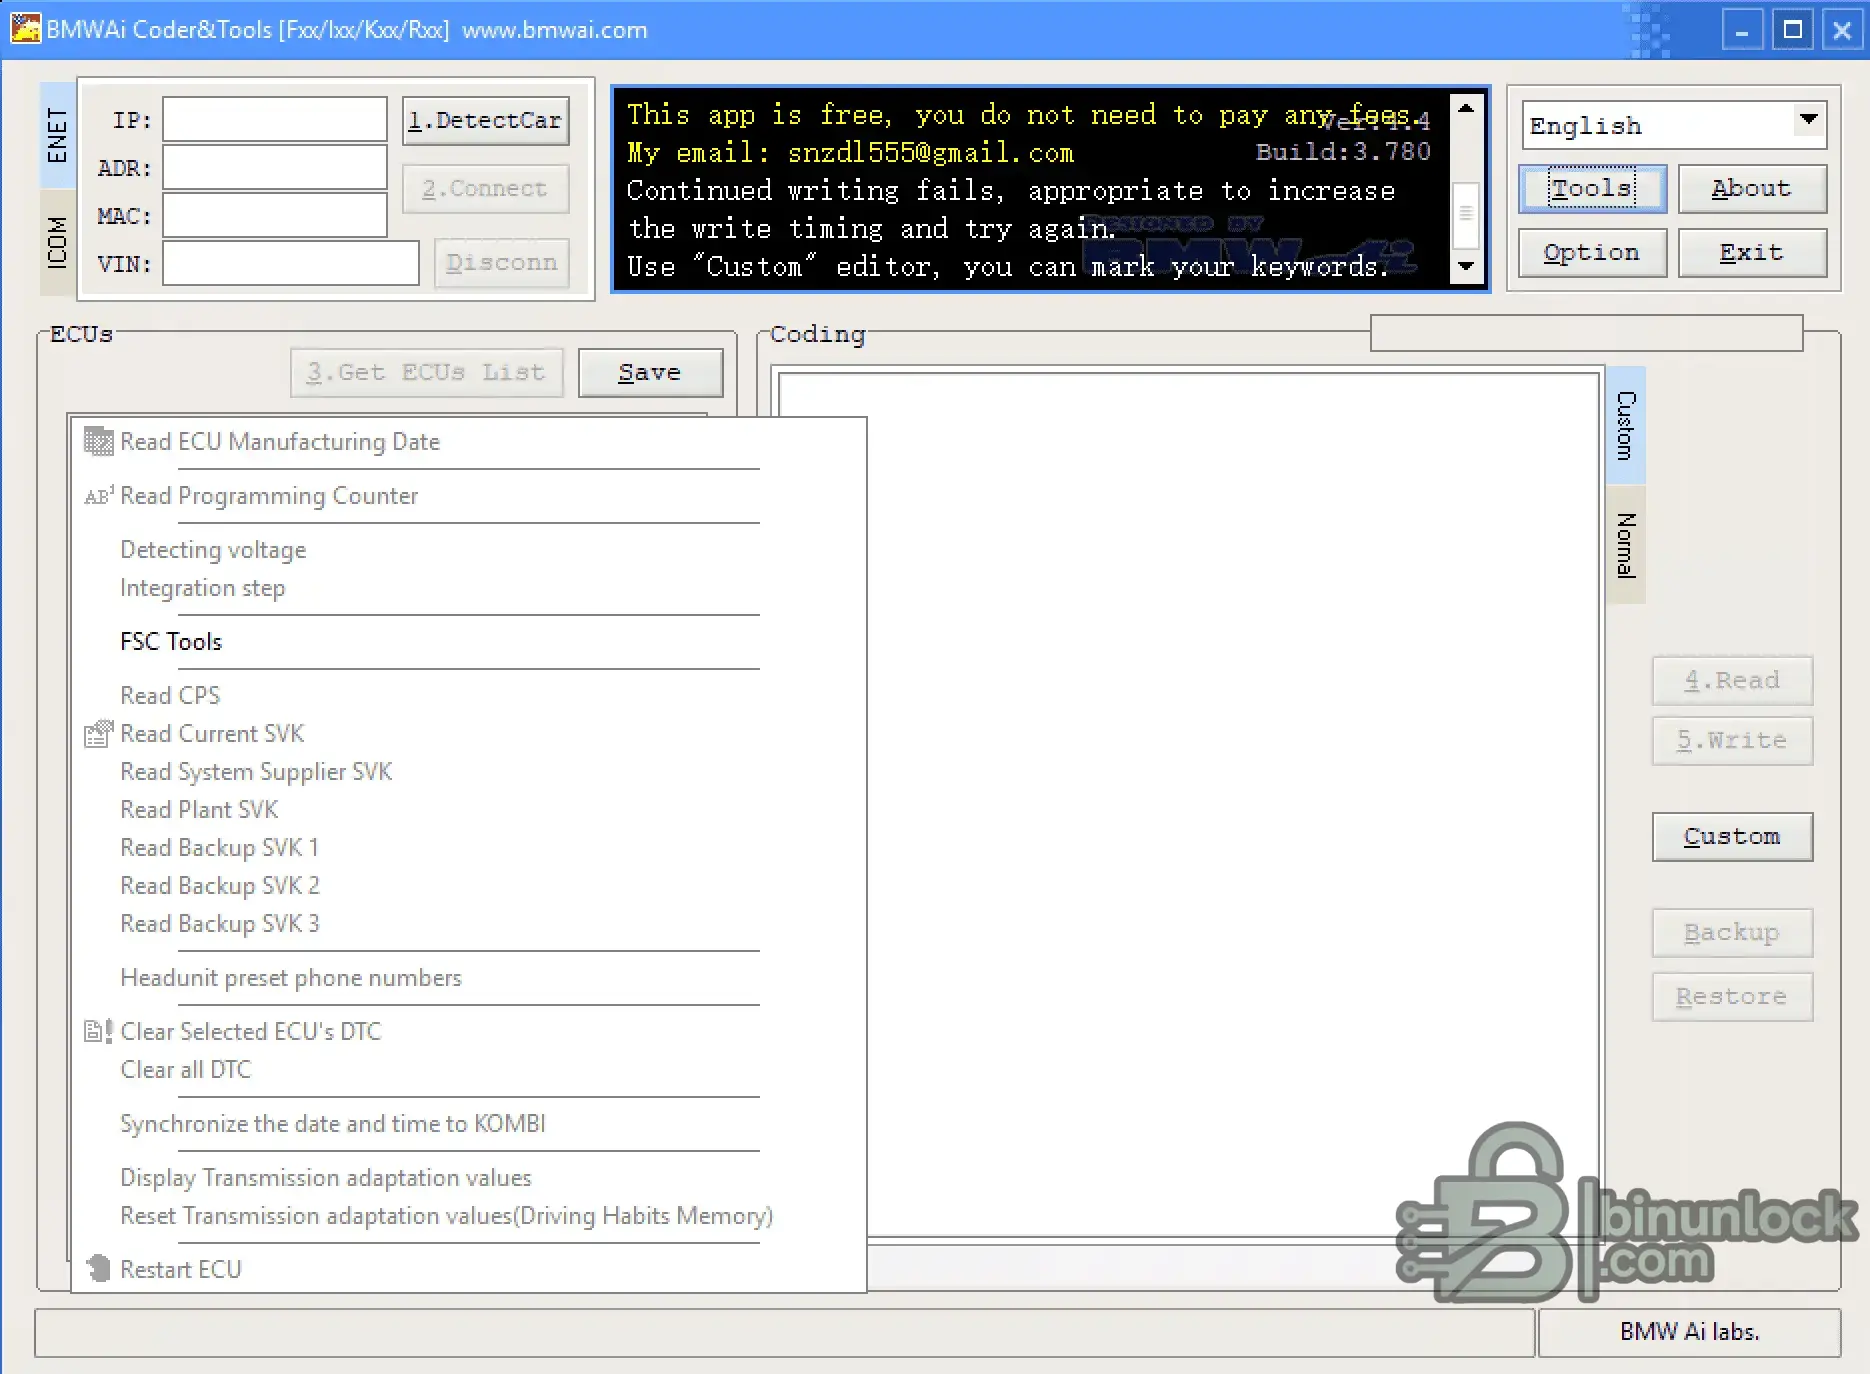Click the 4.Read button
The image size is (1870, 1374).
[x=1732, y=681]
